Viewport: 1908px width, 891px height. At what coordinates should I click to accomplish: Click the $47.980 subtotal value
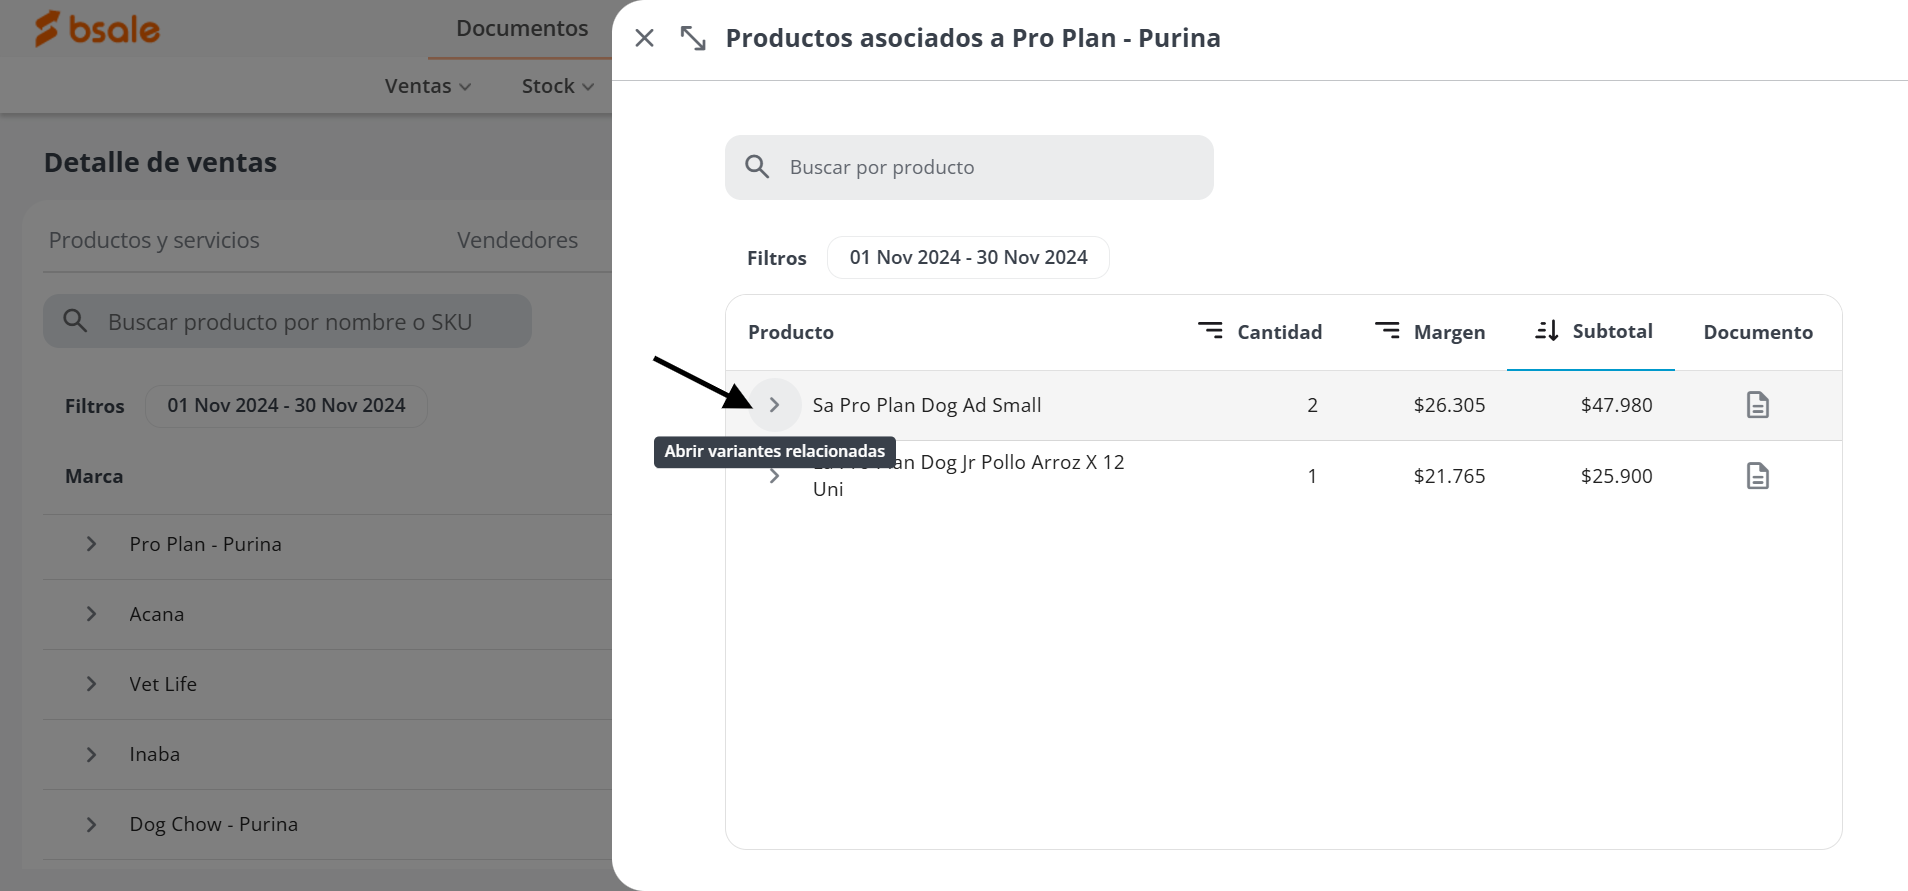[1616, 405]
